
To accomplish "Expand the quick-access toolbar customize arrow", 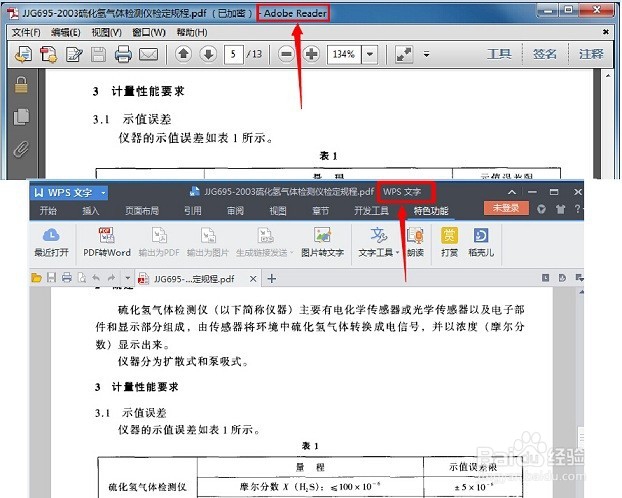I will point(127,278).
